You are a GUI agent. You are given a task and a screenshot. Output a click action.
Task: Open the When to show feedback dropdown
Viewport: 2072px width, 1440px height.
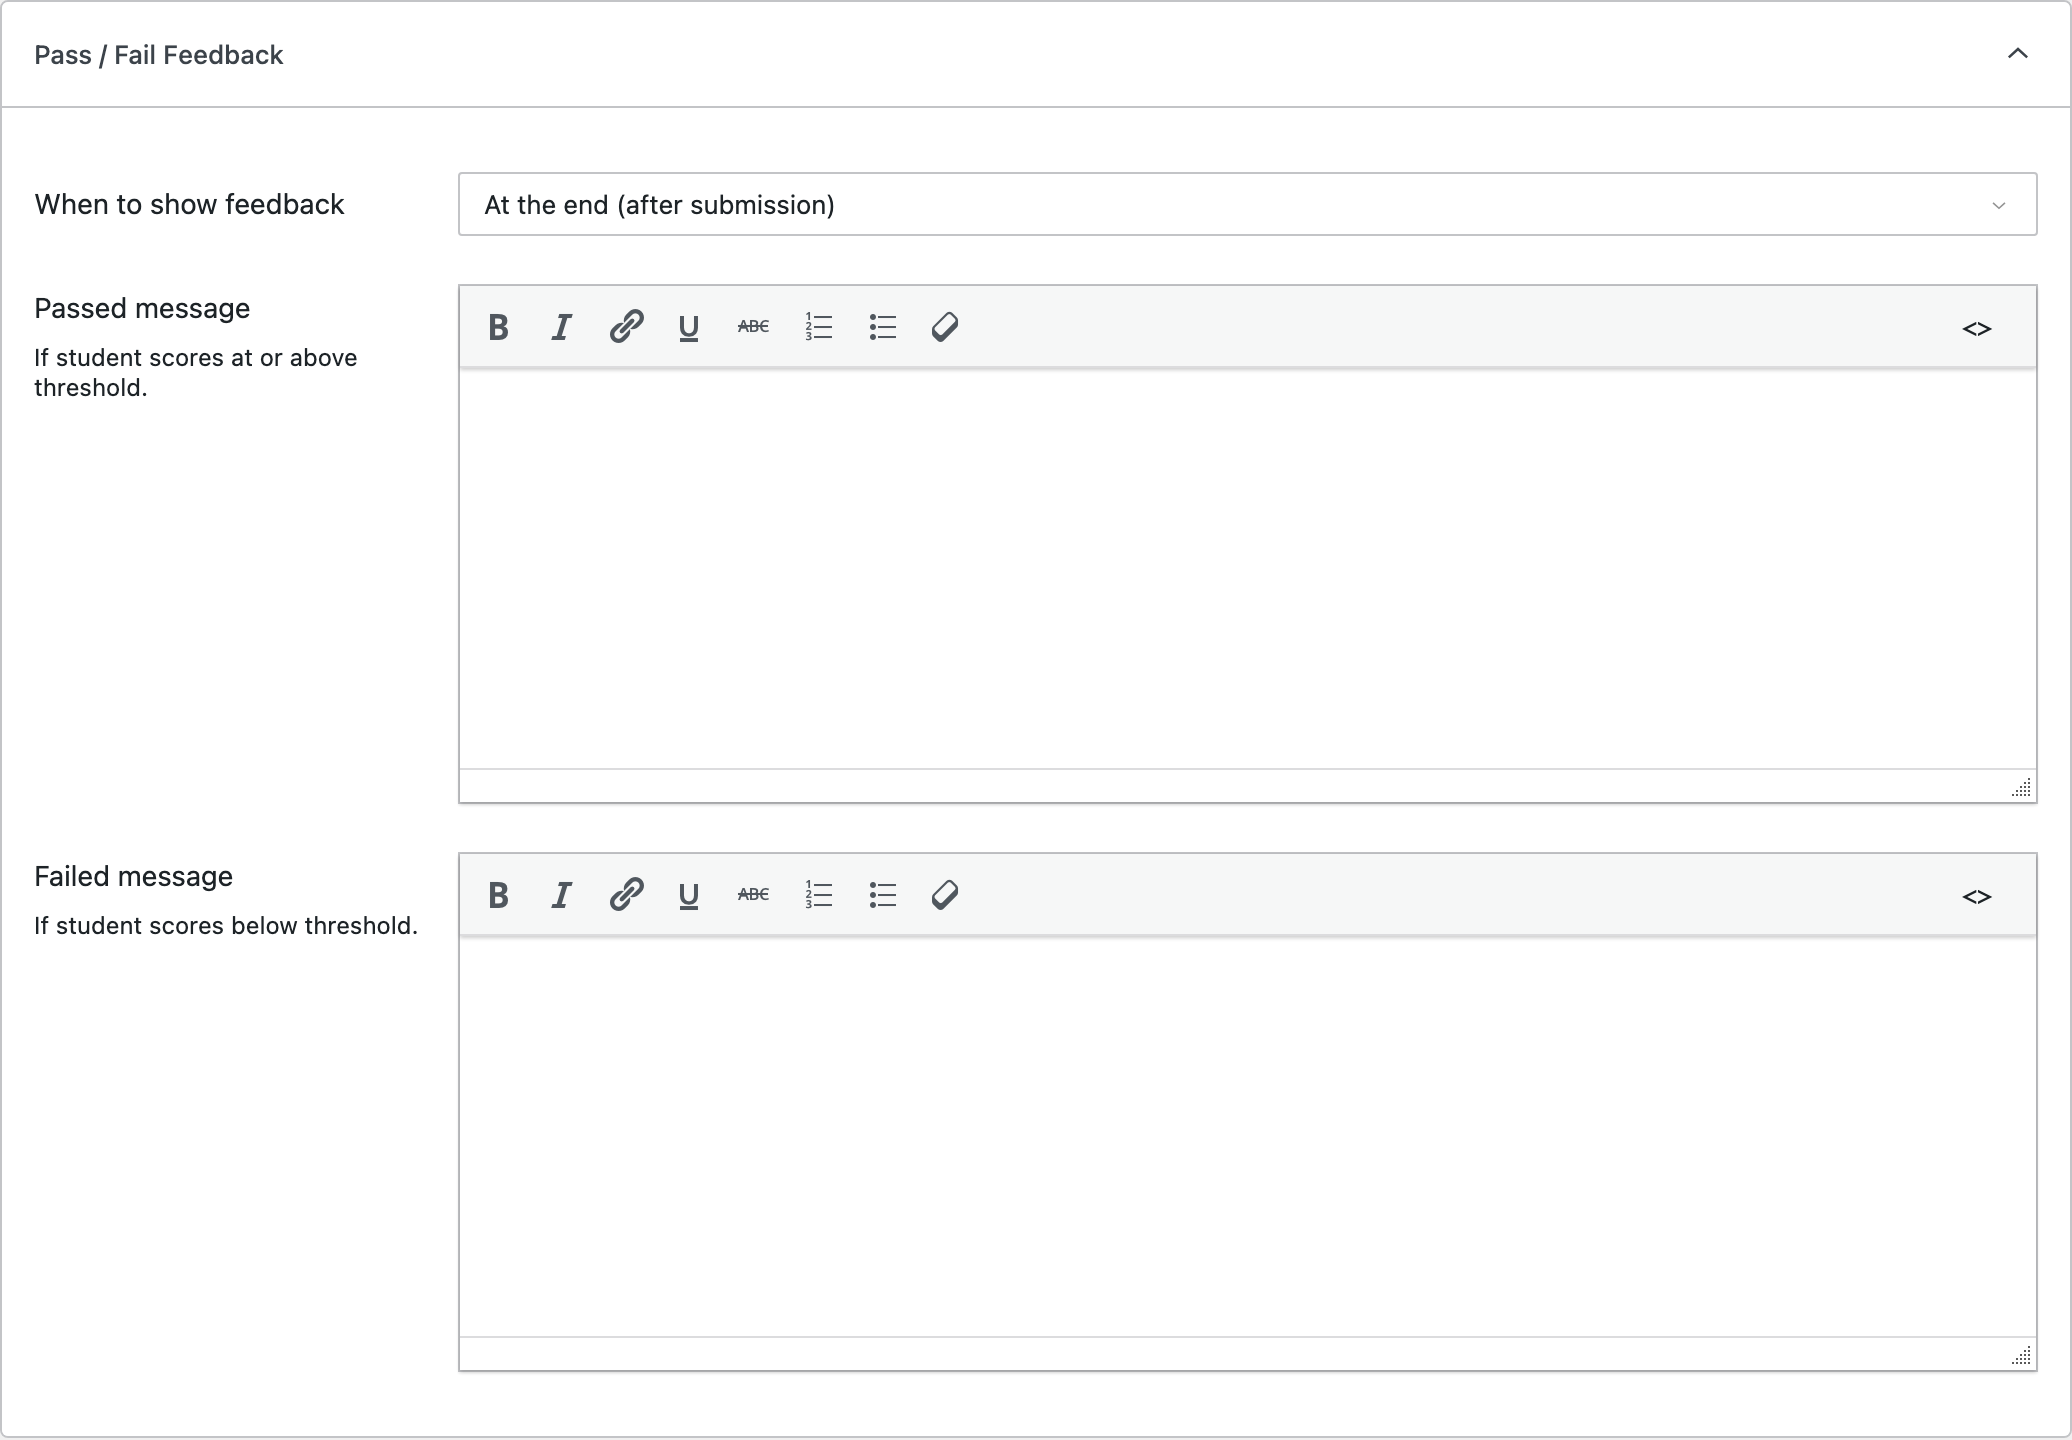(1247, 204)
